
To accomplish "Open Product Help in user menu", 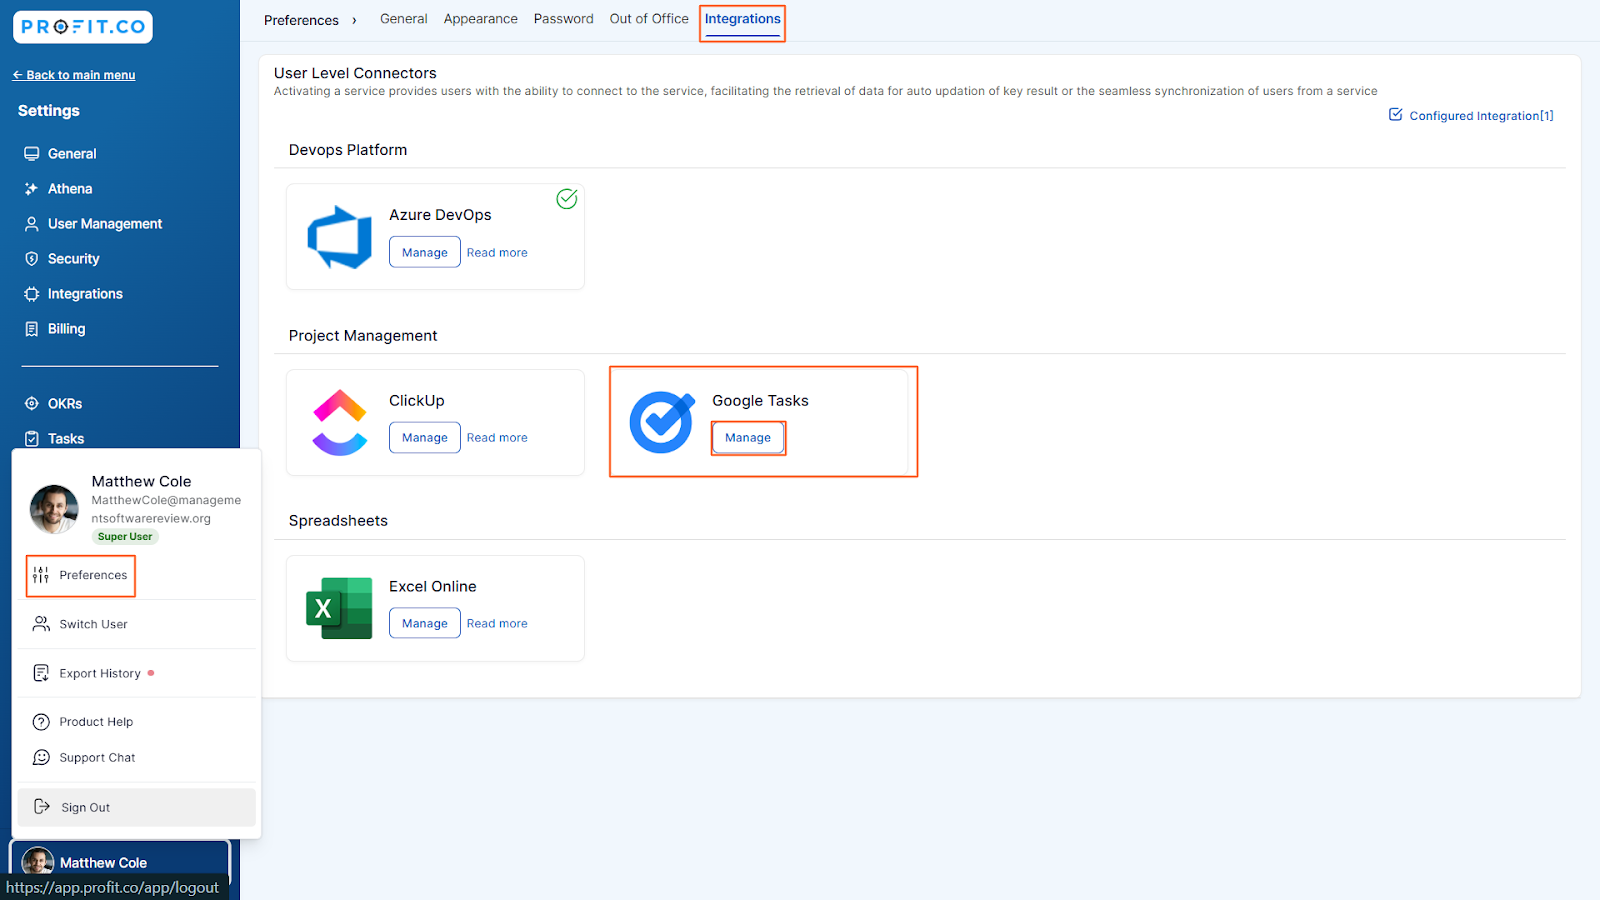I will click(x=83, y=722).
